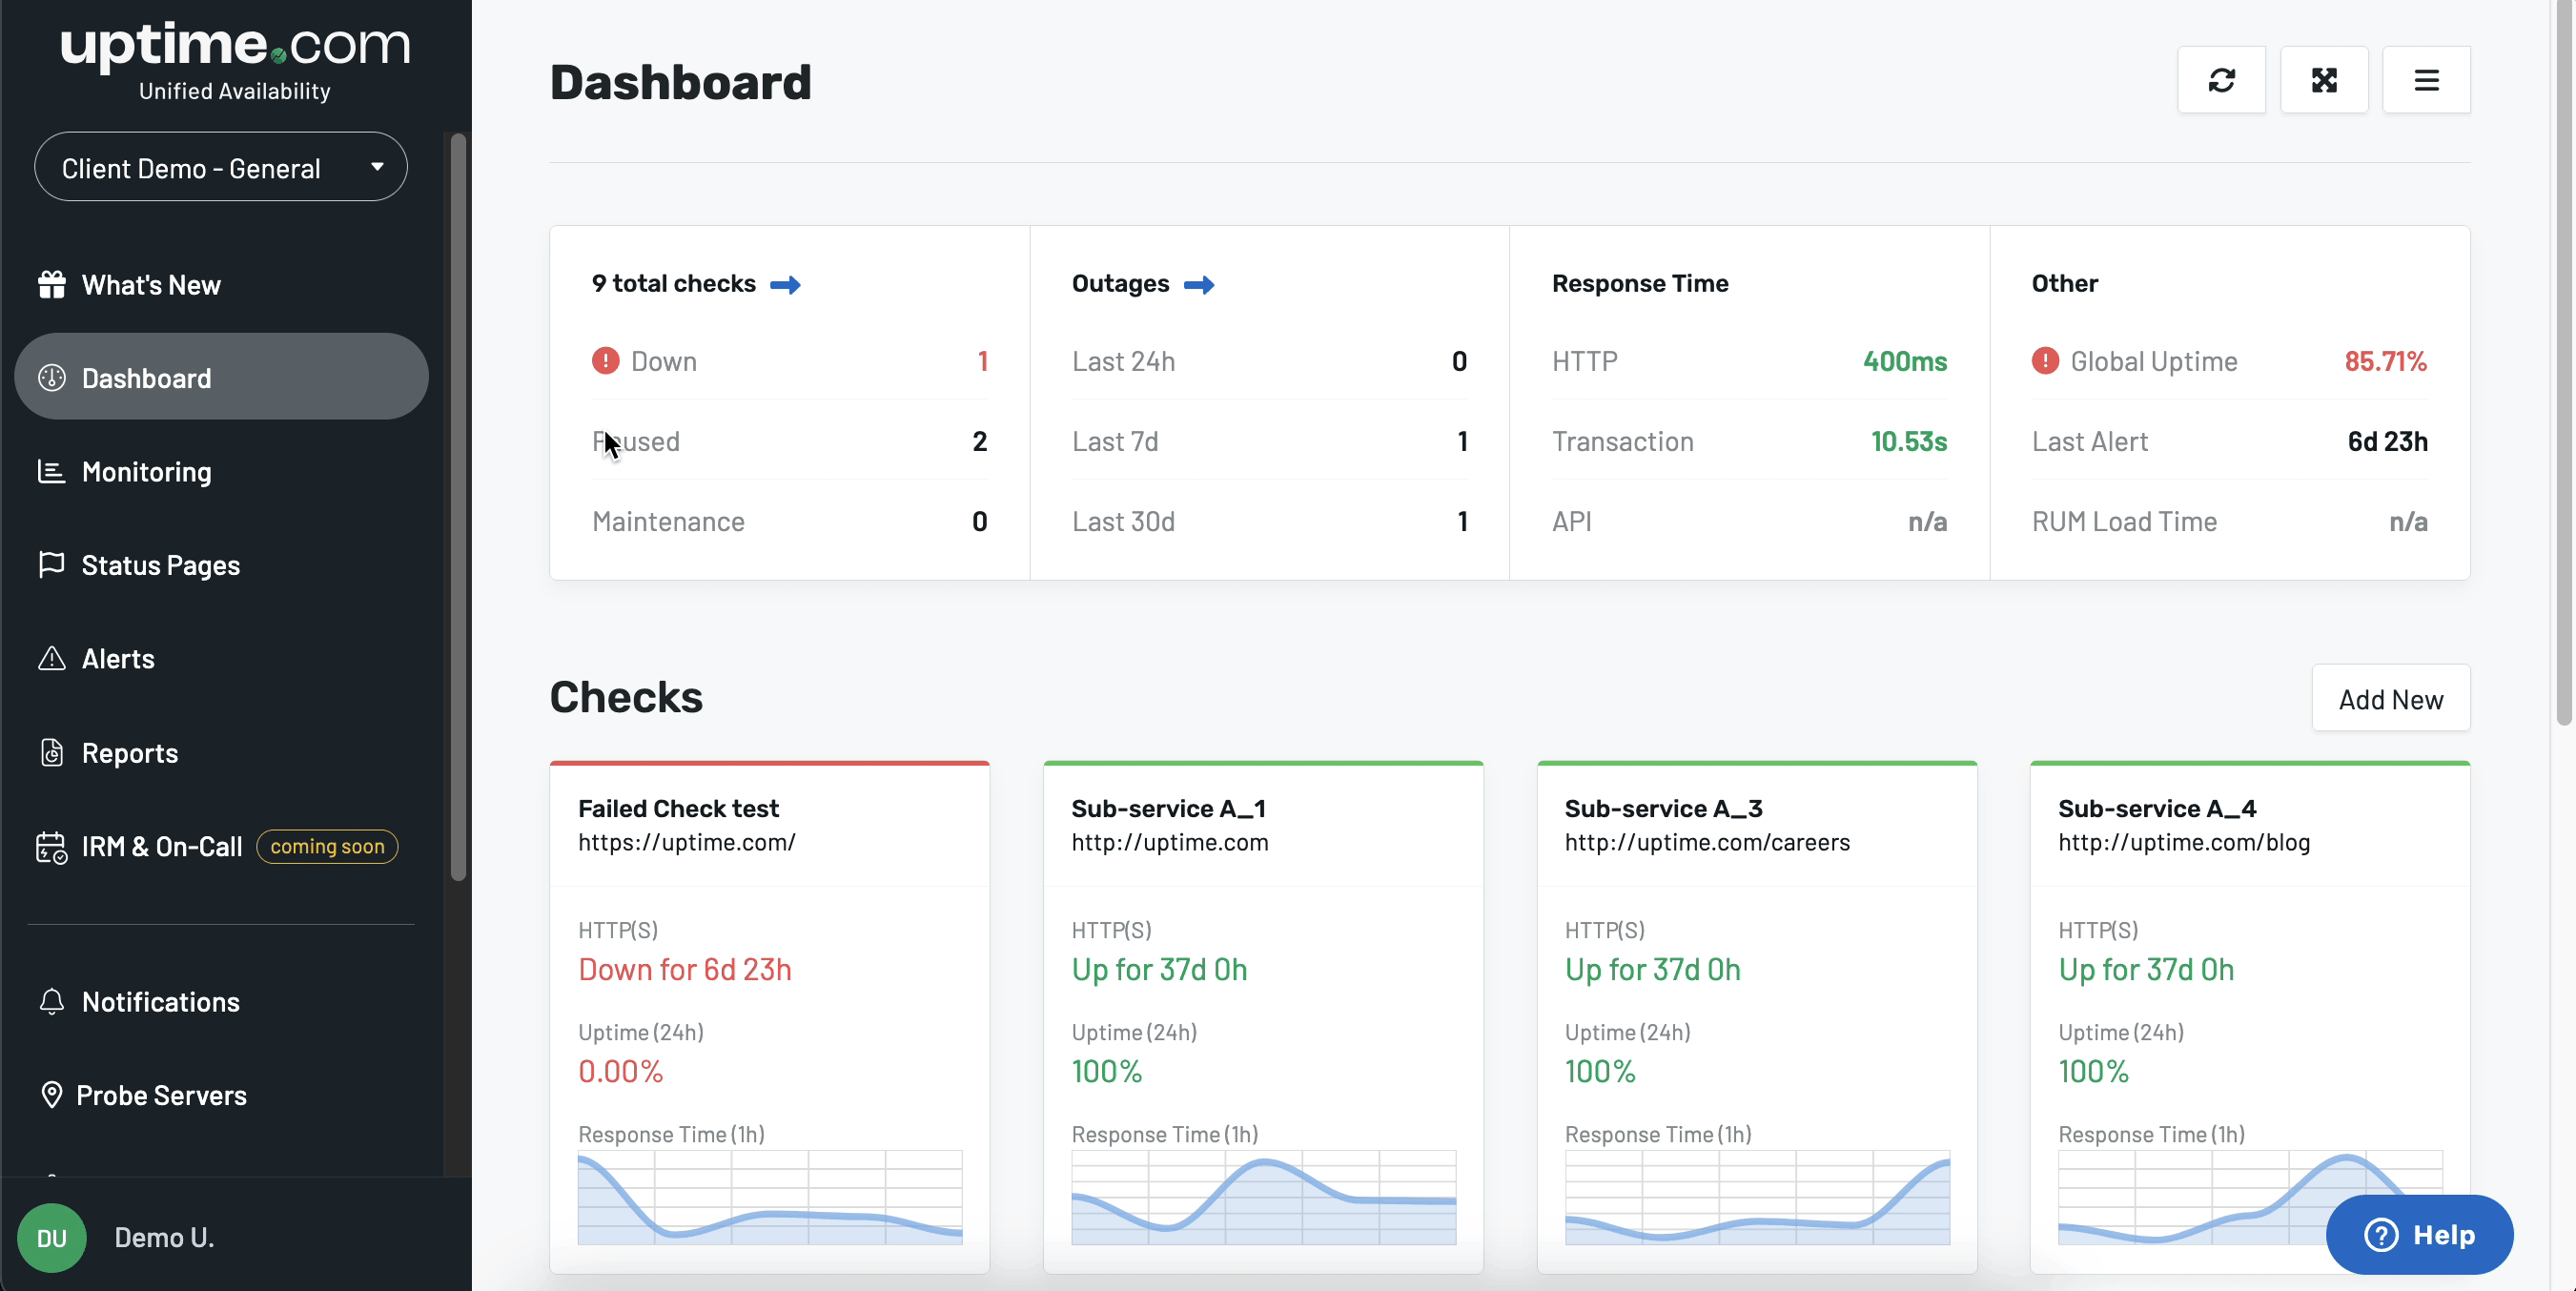Click the Maintenance count row
The height and width of the screenshot is (1291, 2576).
point(790,521)
